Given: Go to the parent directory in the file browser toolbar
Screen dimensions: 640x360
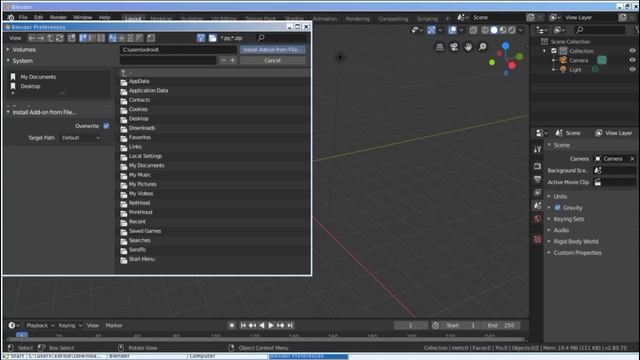Looking at the screenshot, I should coord(50,38).
